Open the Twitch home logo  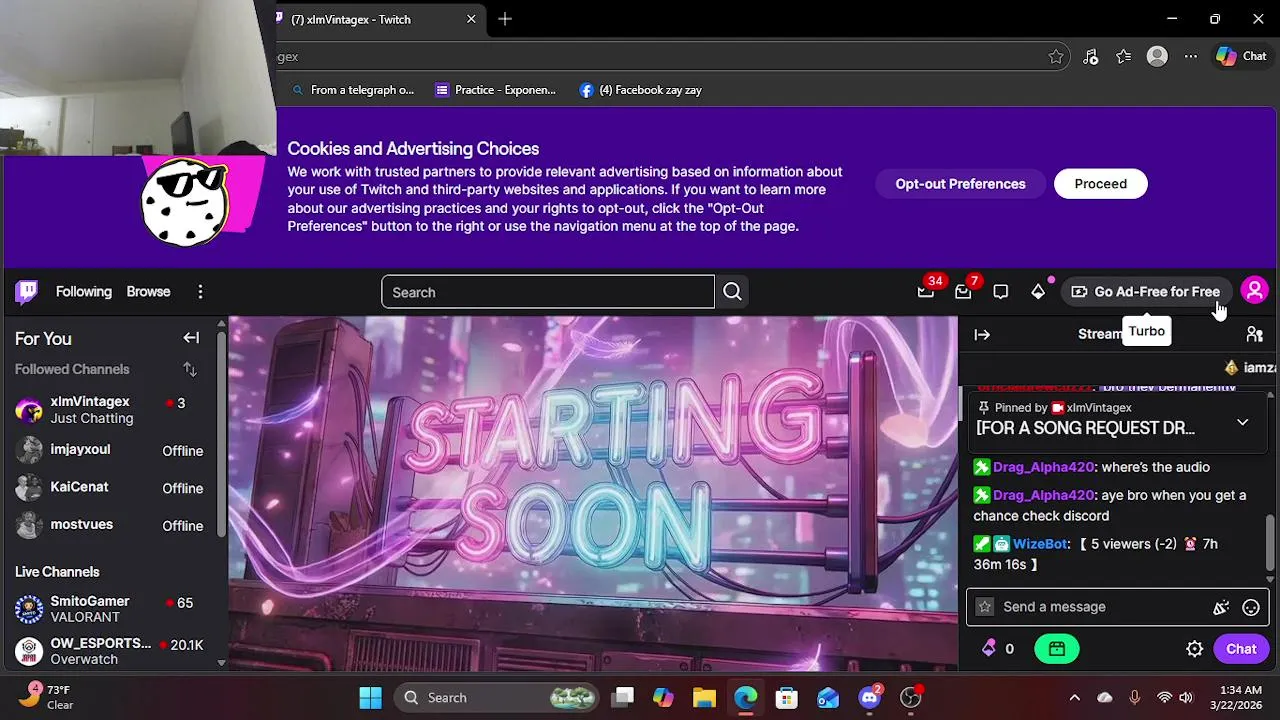click(27, 292)
